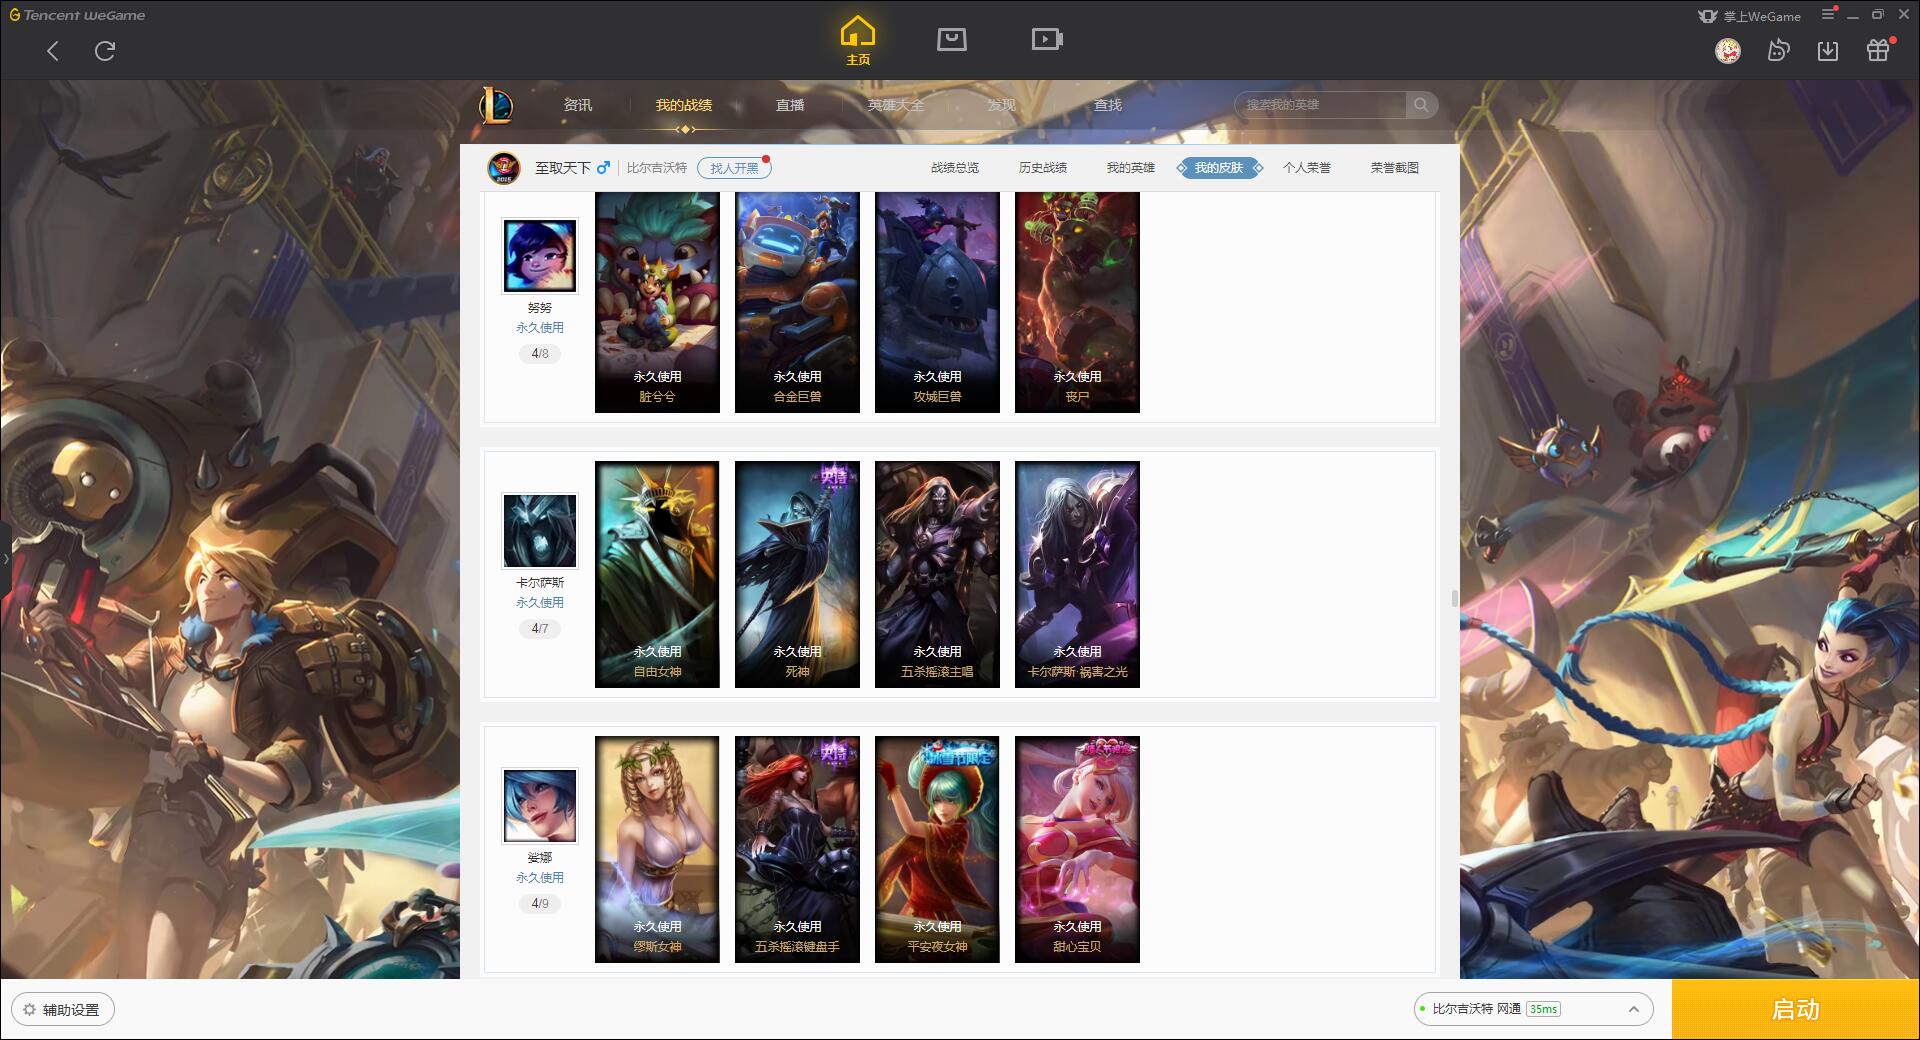Open the hamburger menu icon
1920x1040 pixels.
click(1828, 14)
